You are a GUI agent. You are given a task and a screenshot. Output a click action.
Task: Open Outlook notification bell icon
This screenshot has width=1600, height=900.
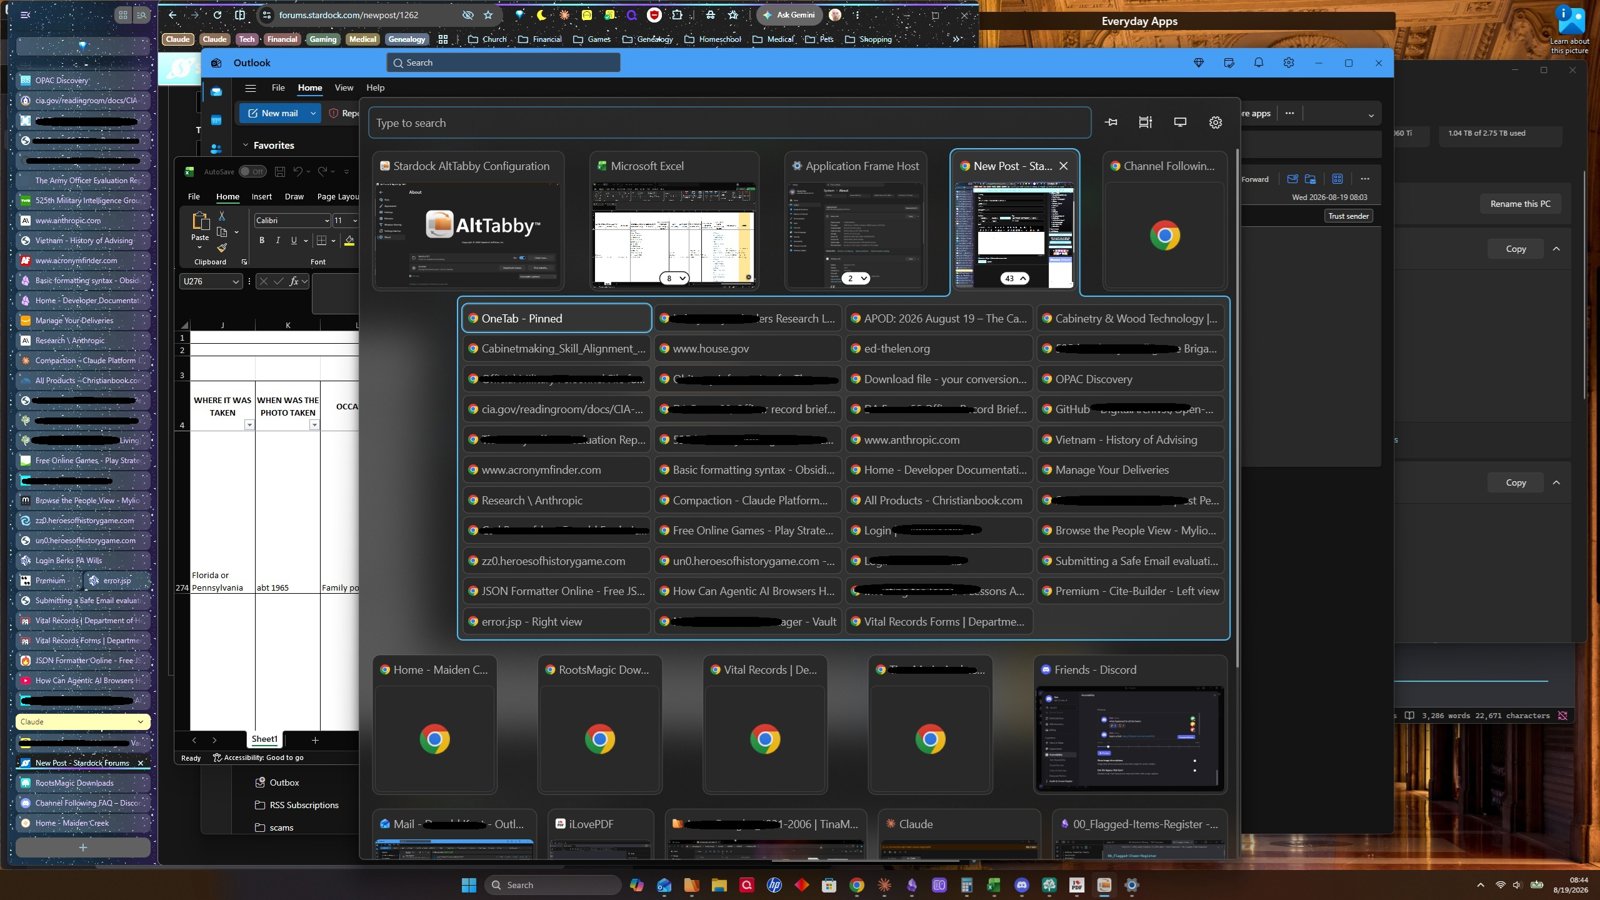tap(1258, 62)
